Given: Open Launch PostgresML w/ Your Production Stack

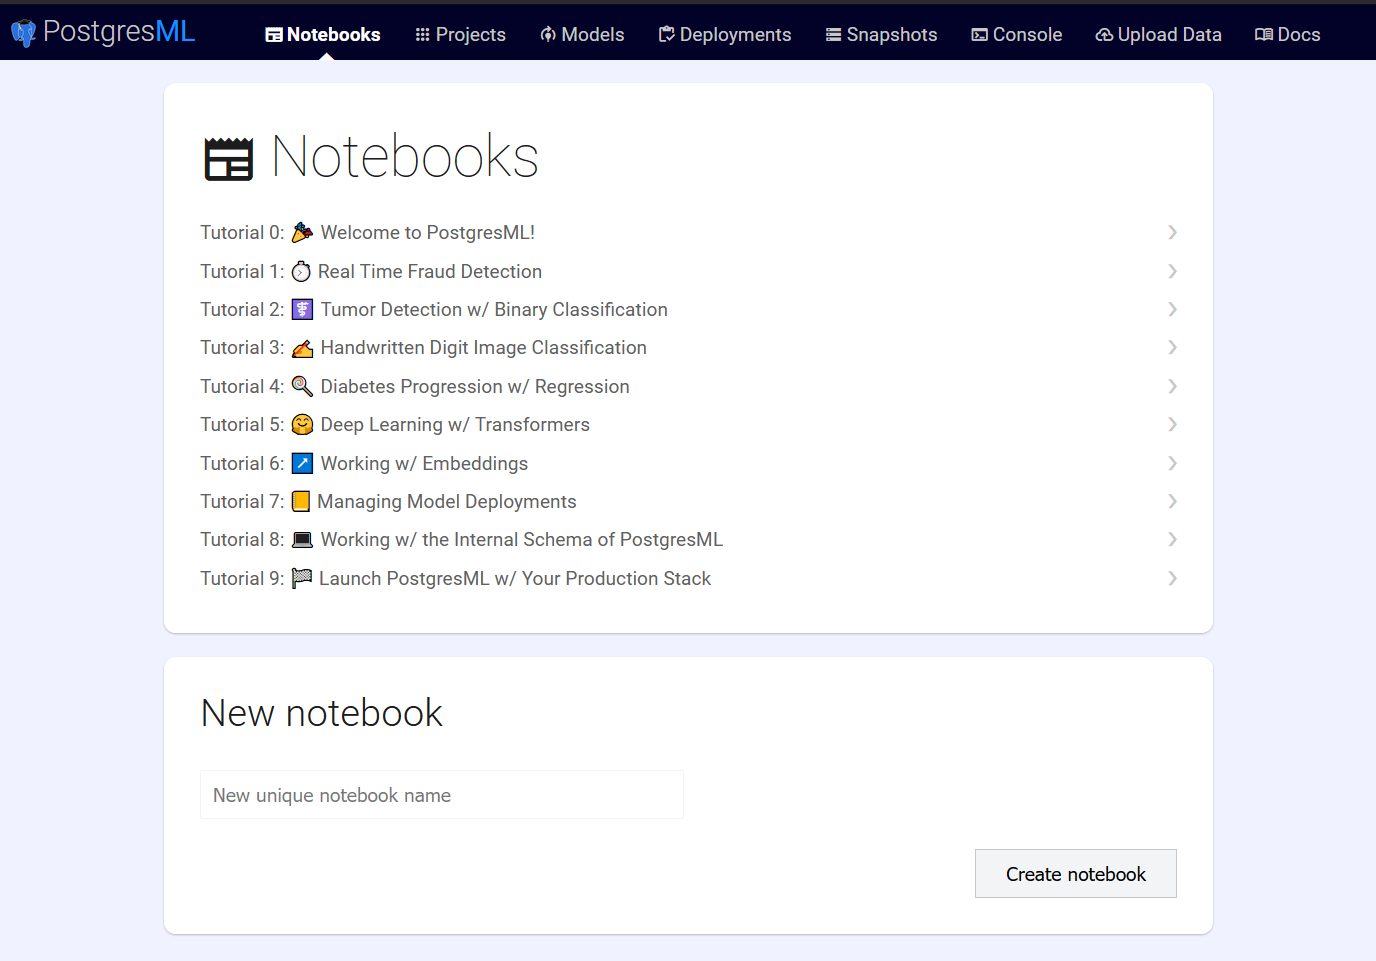Looking at the screenshot, I should (x=515, y=579).
